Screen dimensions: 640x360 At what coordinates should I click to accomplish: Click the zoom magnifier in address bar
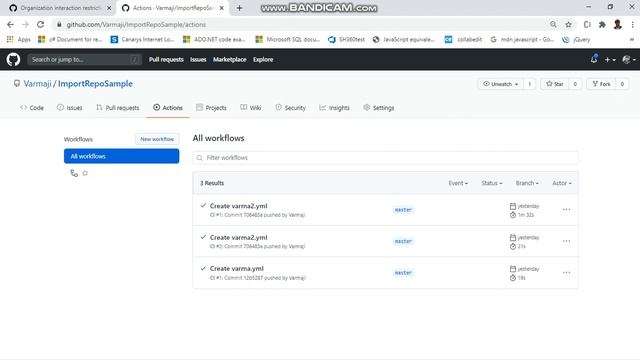[553, 24]
